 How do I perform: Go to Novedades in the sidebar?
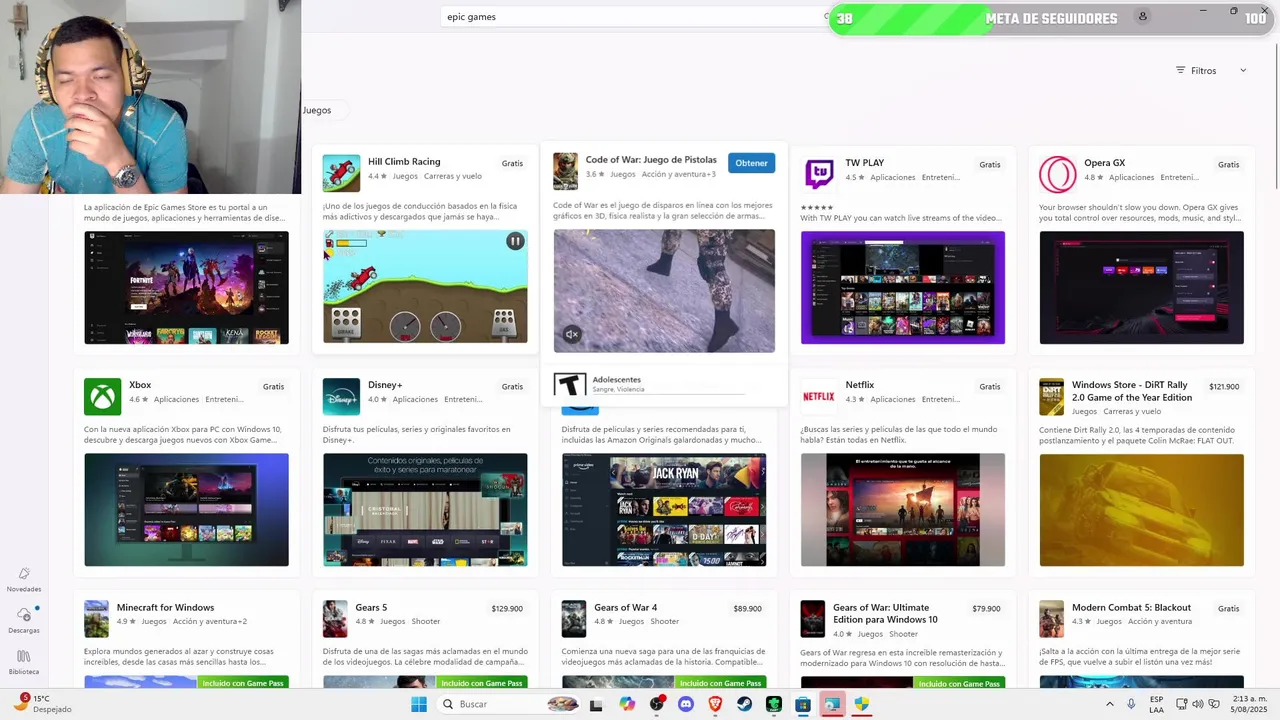(x=24, y=580)
